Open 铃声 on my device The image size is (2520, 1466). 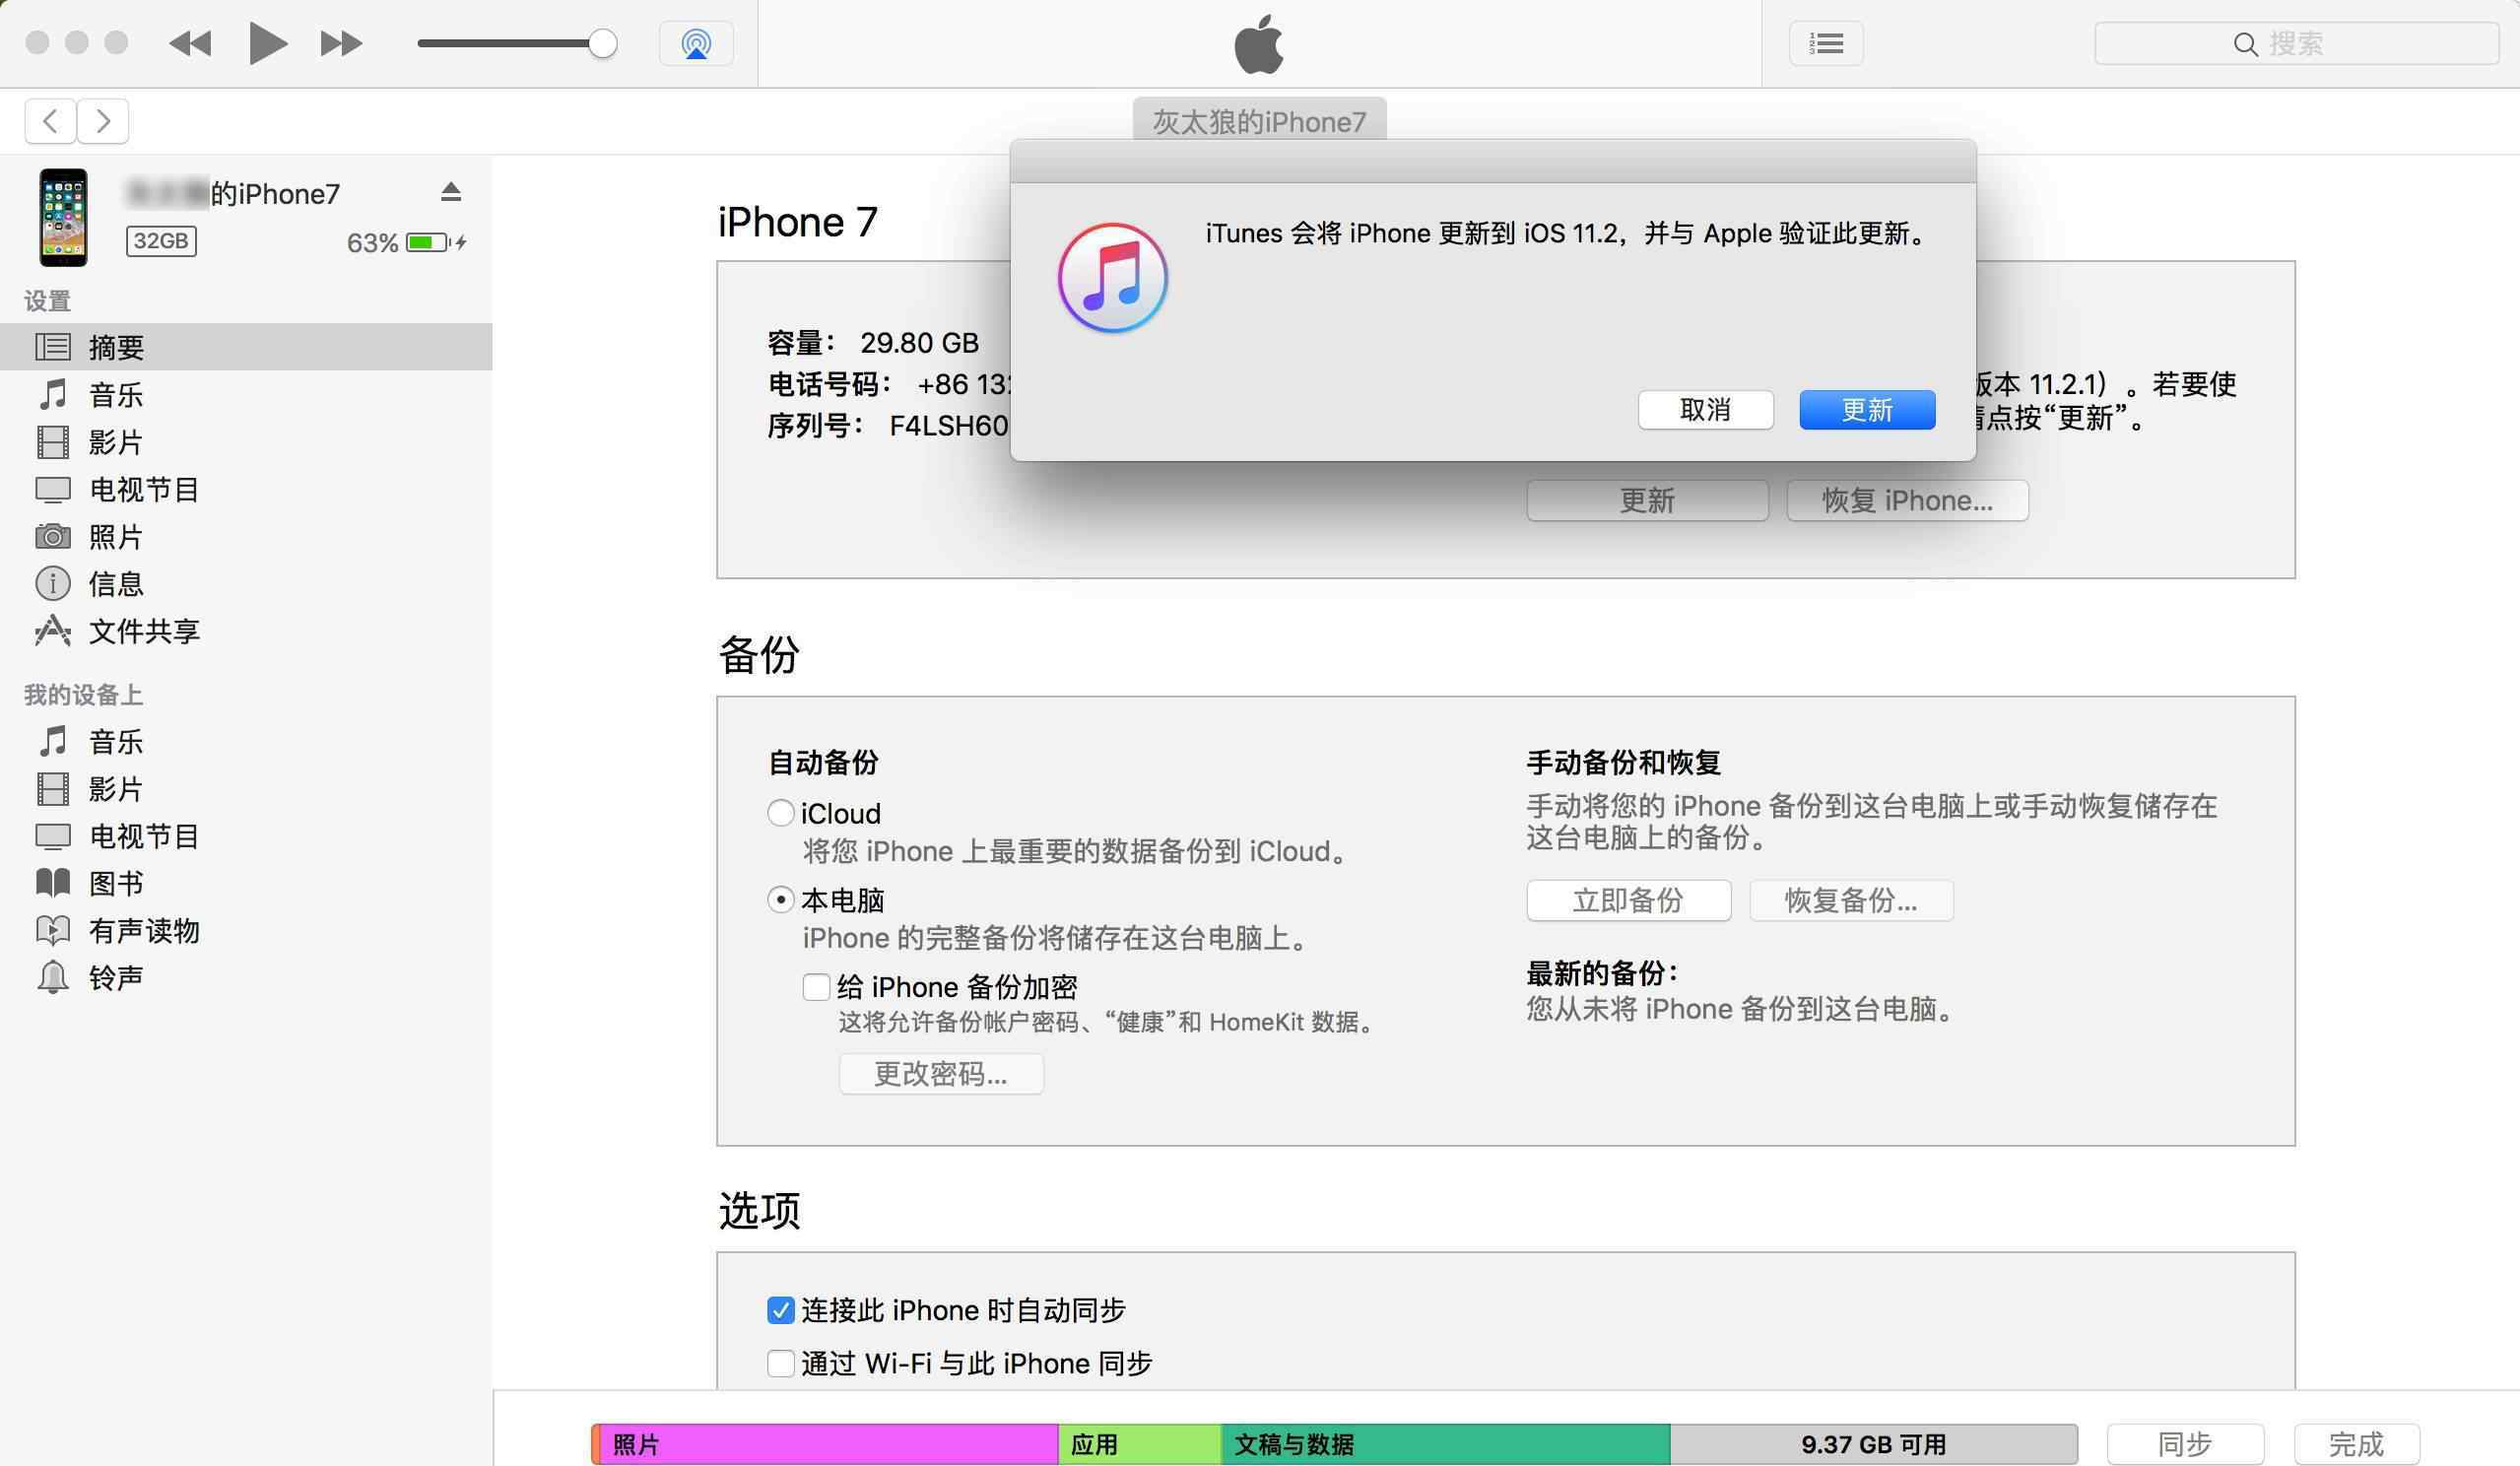point(246,977)
